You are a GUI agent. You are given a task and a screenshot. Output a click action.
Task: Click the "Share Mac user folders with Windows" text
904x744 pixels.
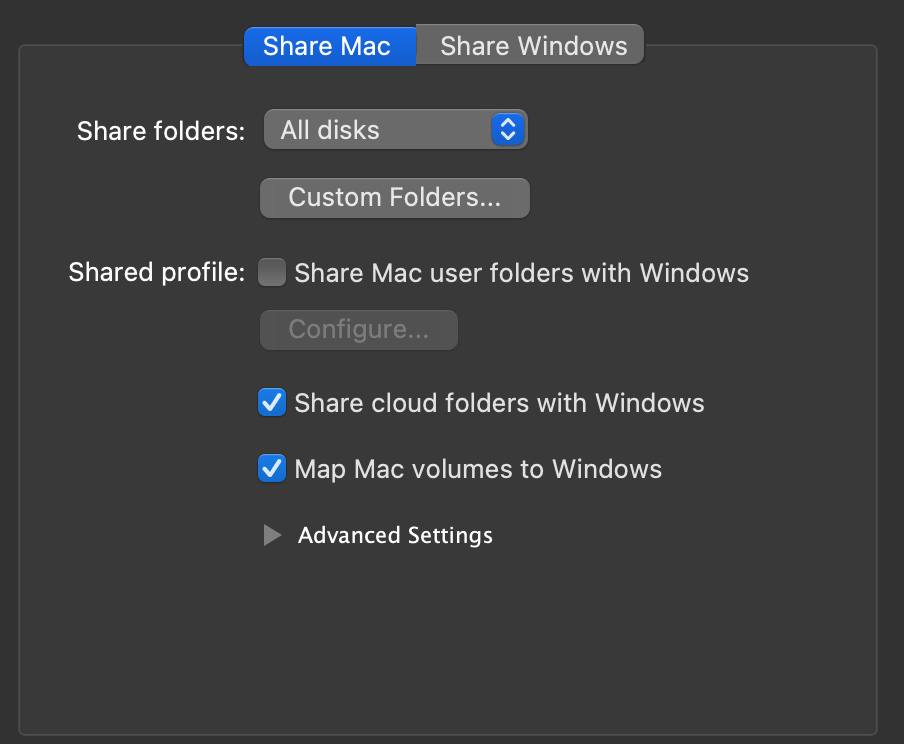[x=521, y=273]
